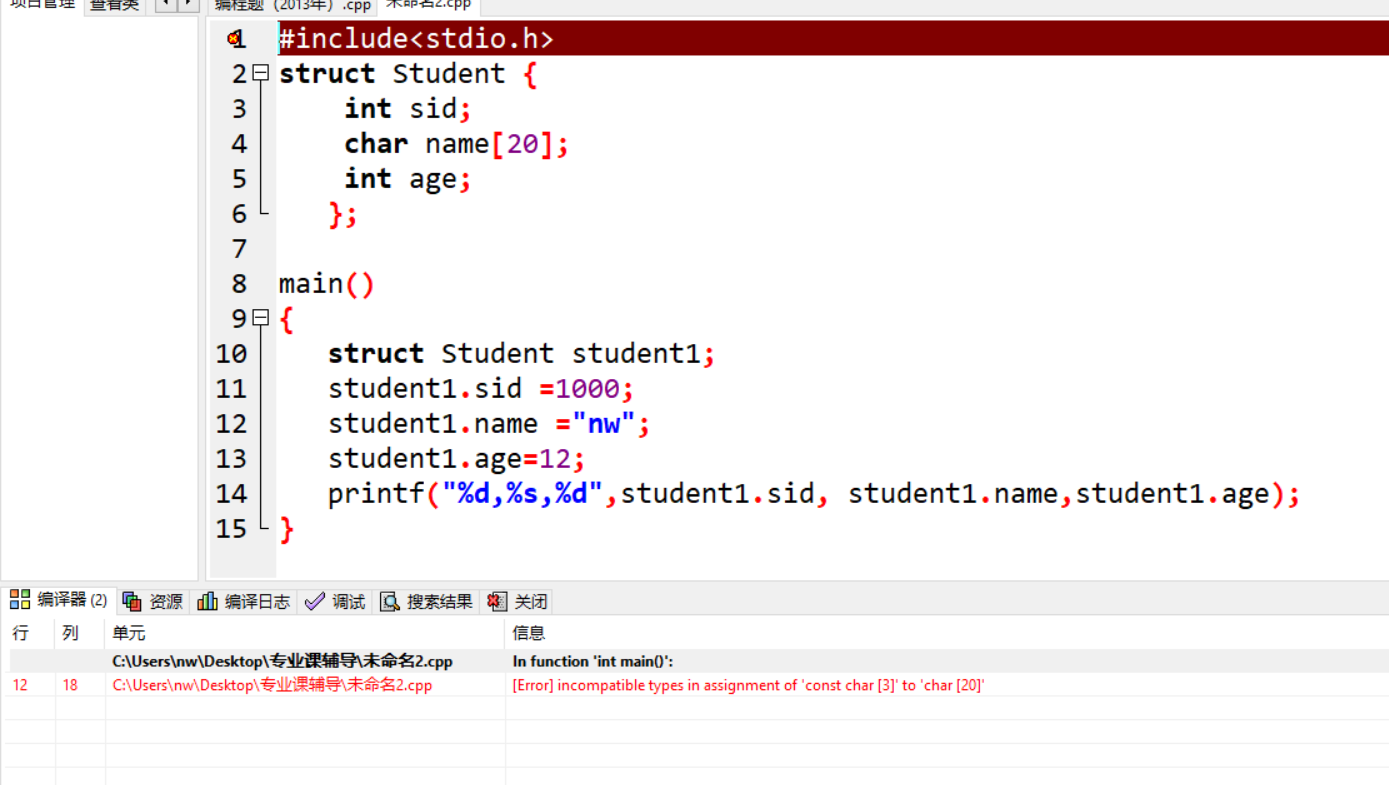Click the 'struct Student {' code line
Screen dimensions: 1389x785
coord(408,74)
